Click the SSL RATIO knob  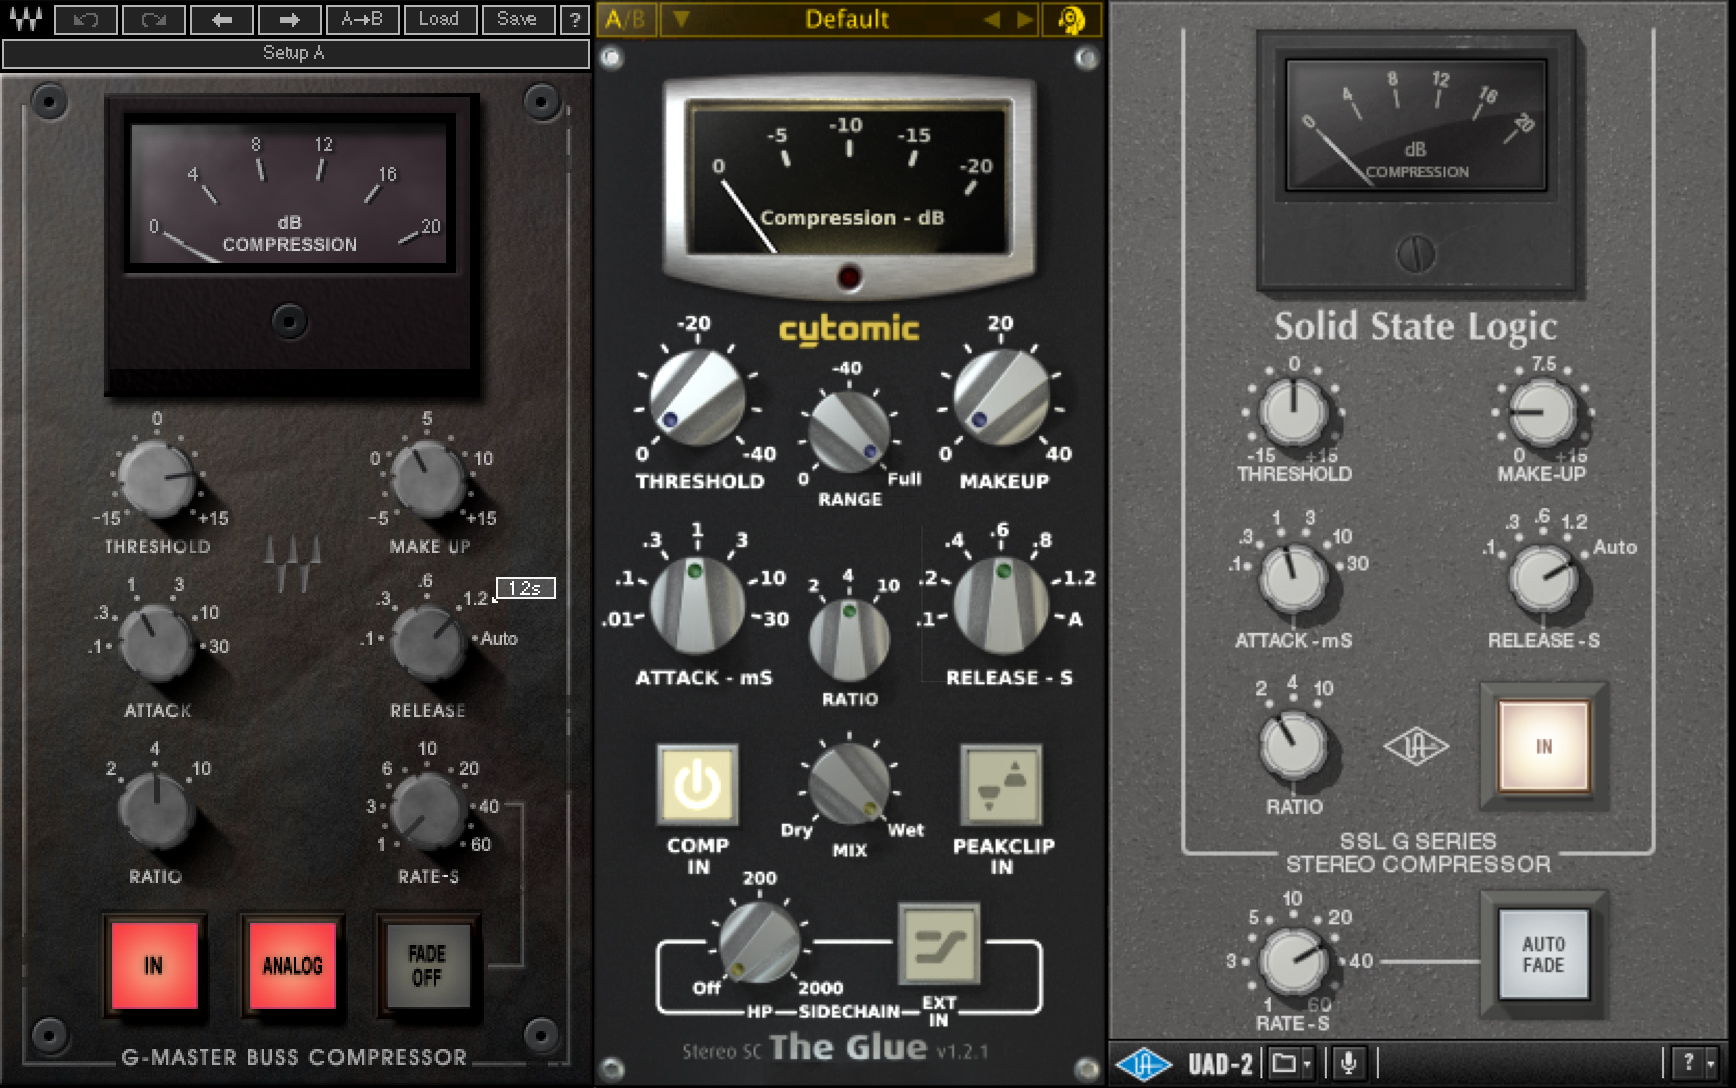1293,745
